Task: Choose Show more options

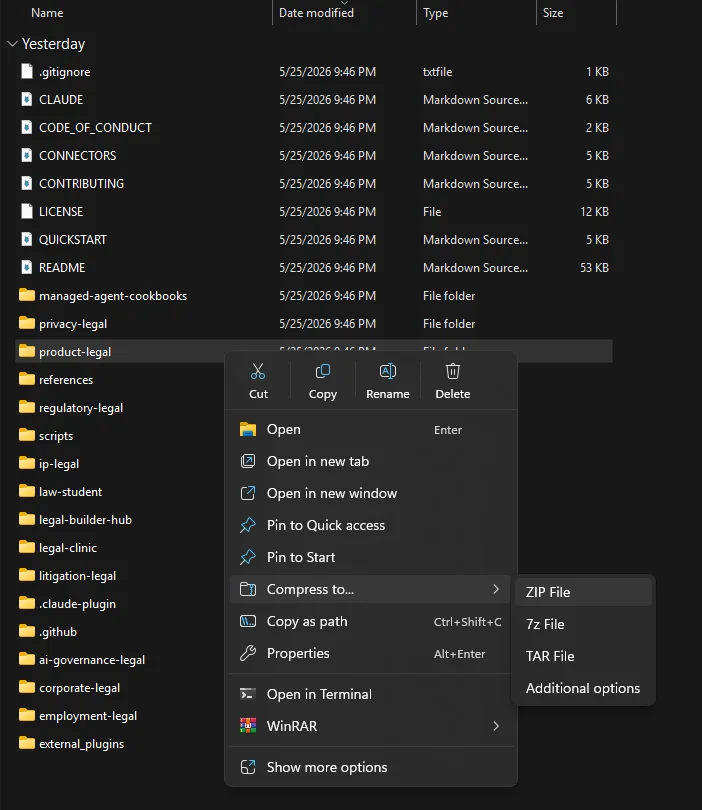Action: 370,767
